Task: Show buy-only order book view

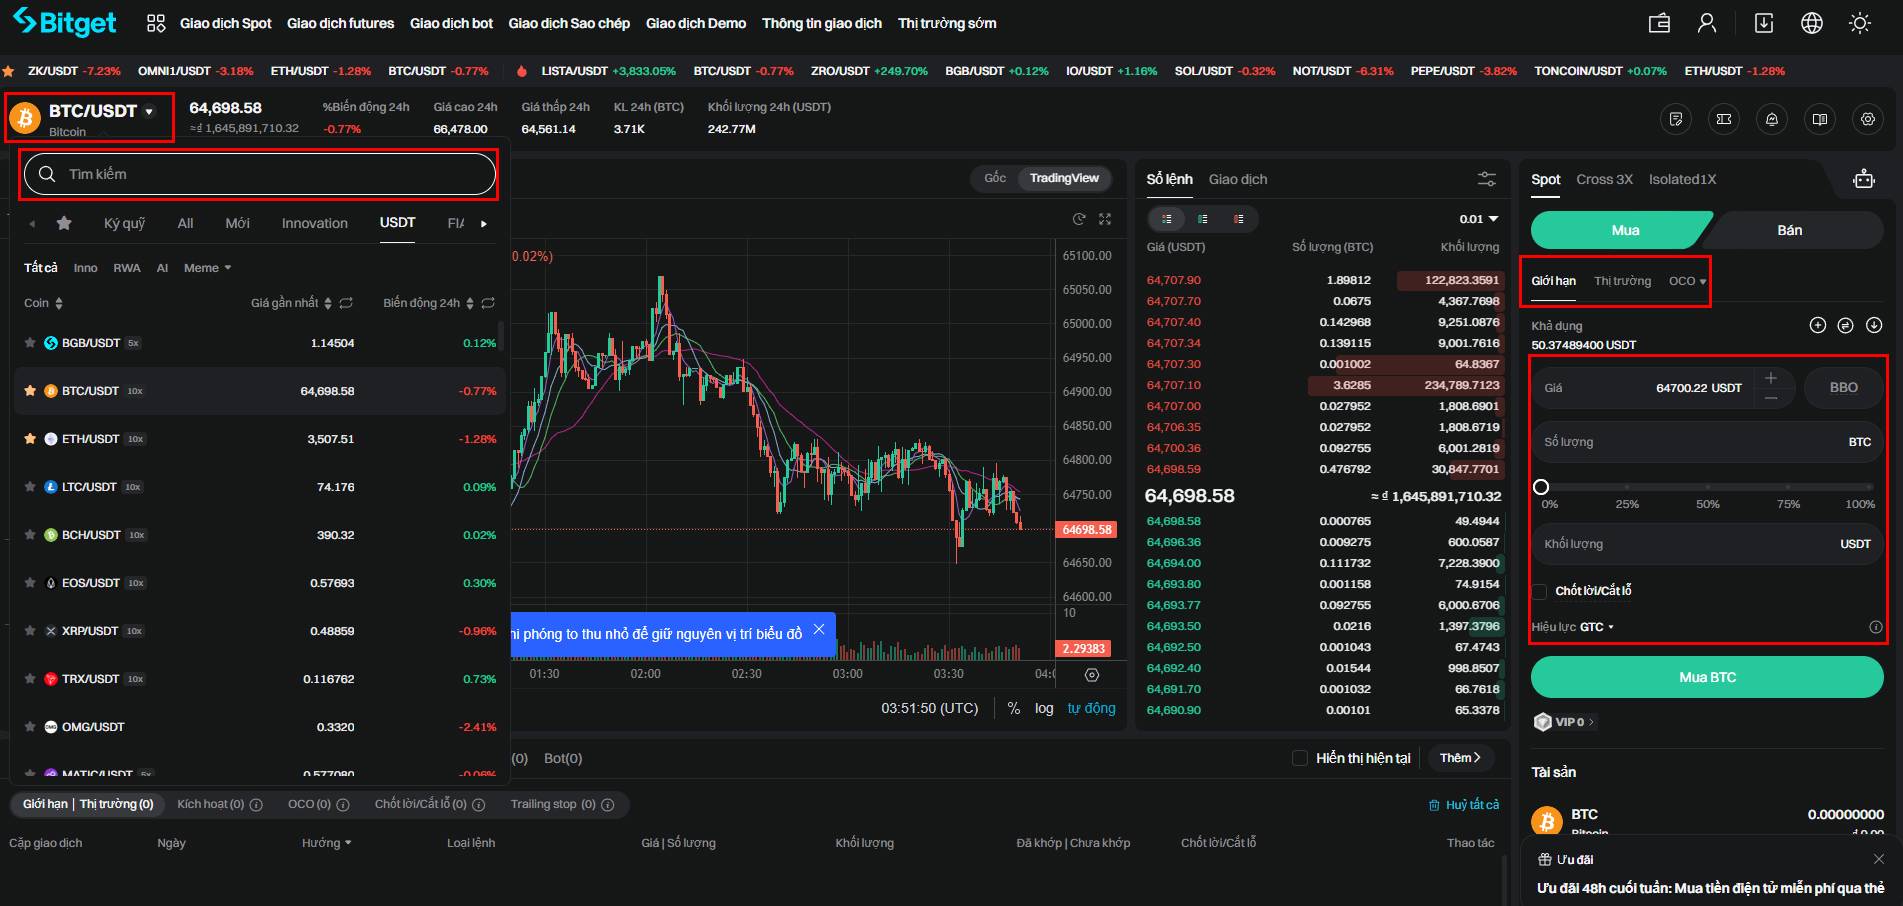Action: 1203,219
